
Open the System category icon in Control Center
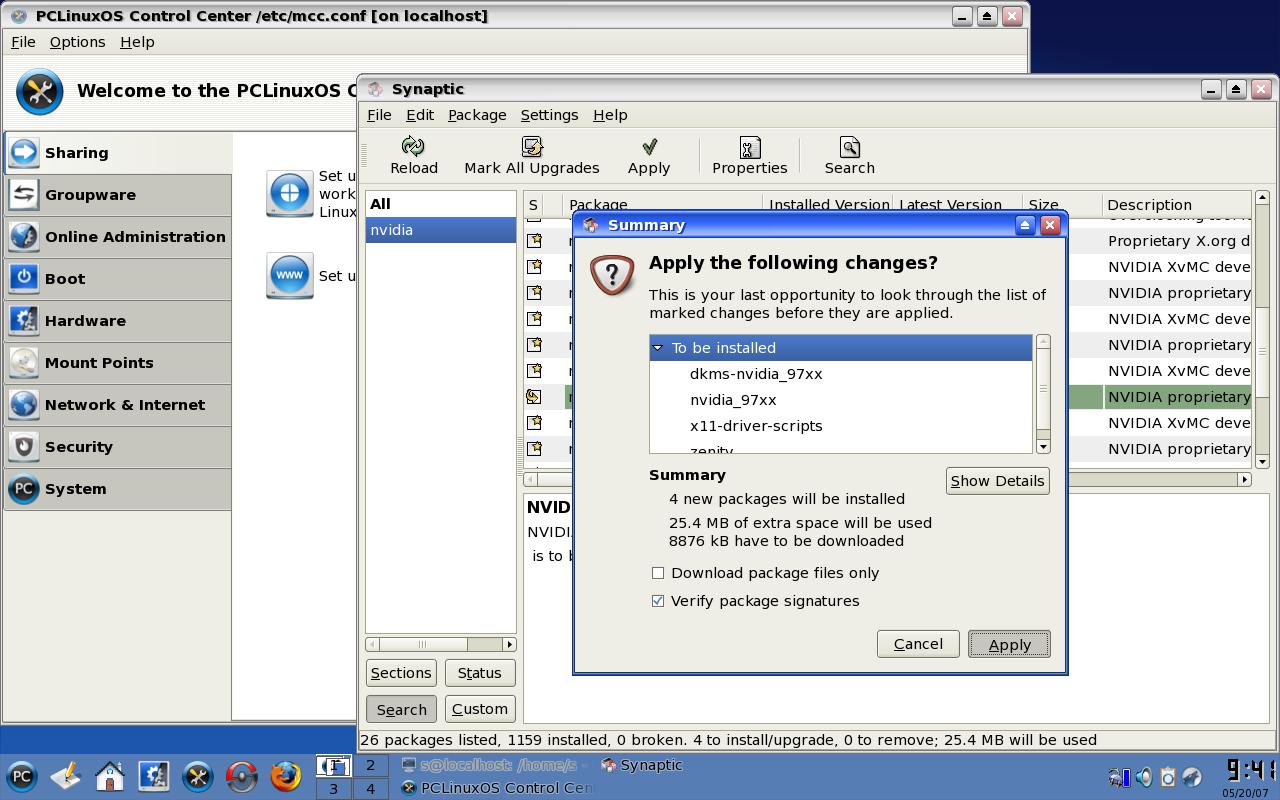click(x=24, y=489)
